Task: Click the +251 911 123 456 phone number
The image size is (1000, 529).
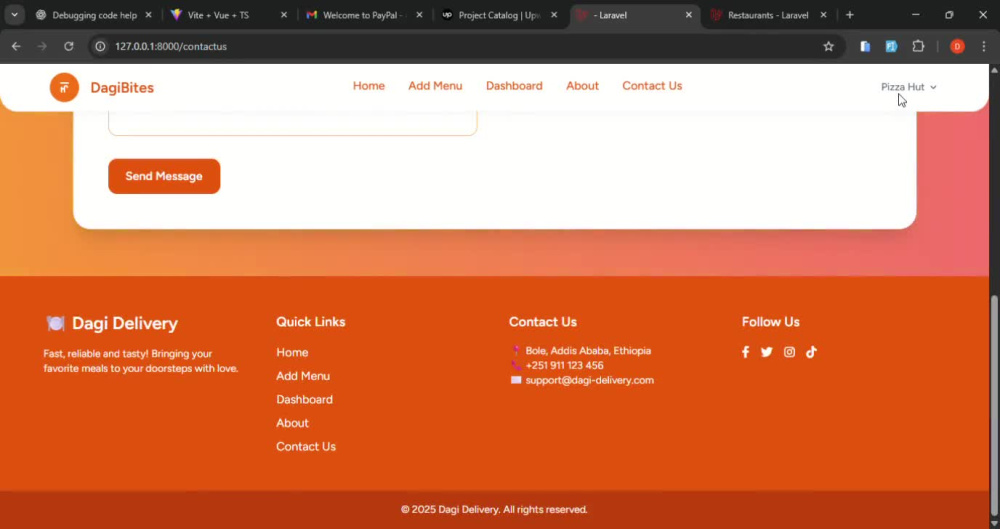Action: (564, 366)
